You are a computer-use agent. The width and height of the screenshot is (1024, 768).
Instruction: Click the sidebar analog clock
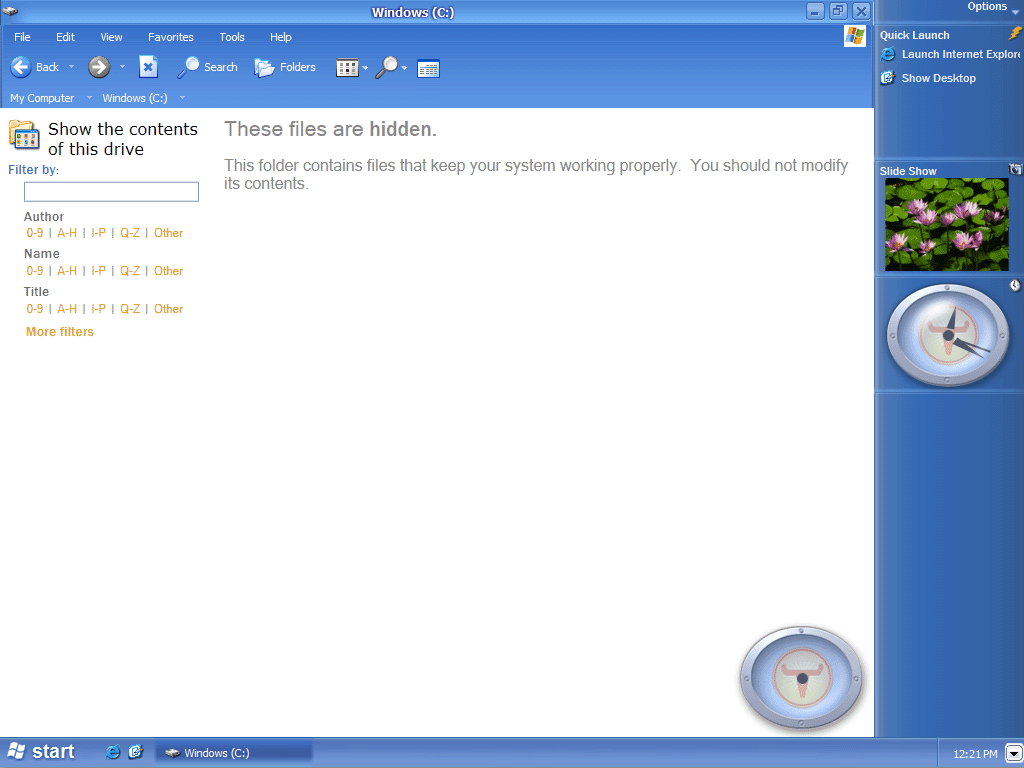948,336
